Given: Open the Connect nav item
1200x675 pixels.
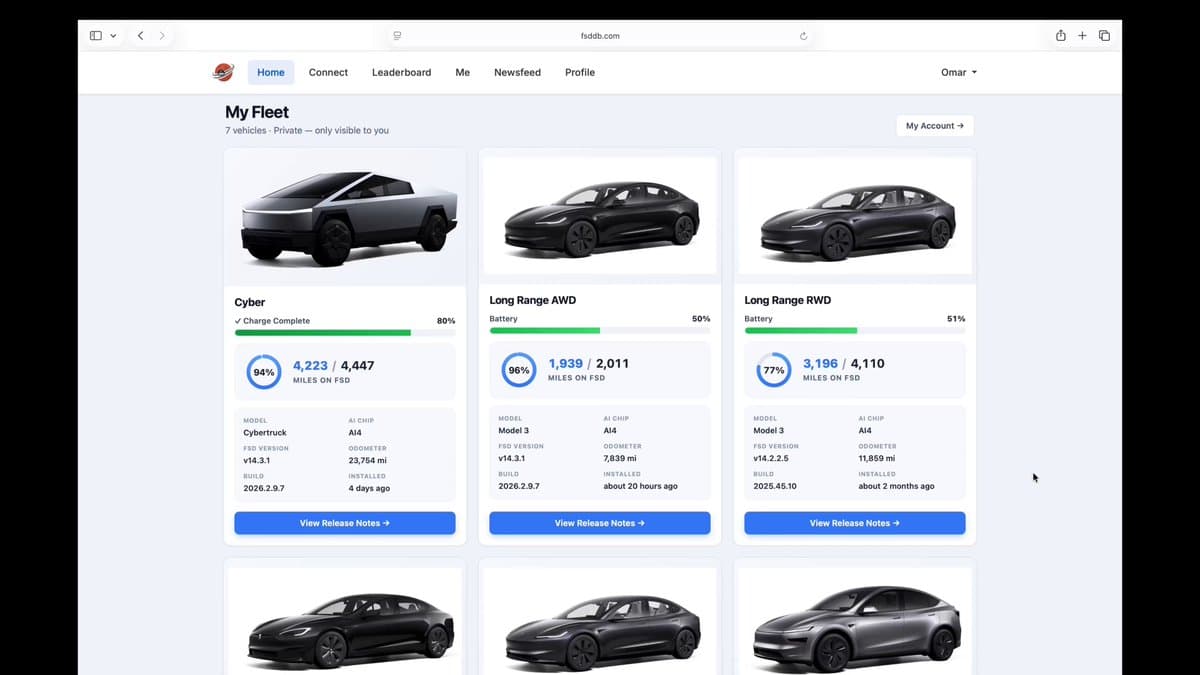Looking at the screenshot, I should (x=328, y=72).
